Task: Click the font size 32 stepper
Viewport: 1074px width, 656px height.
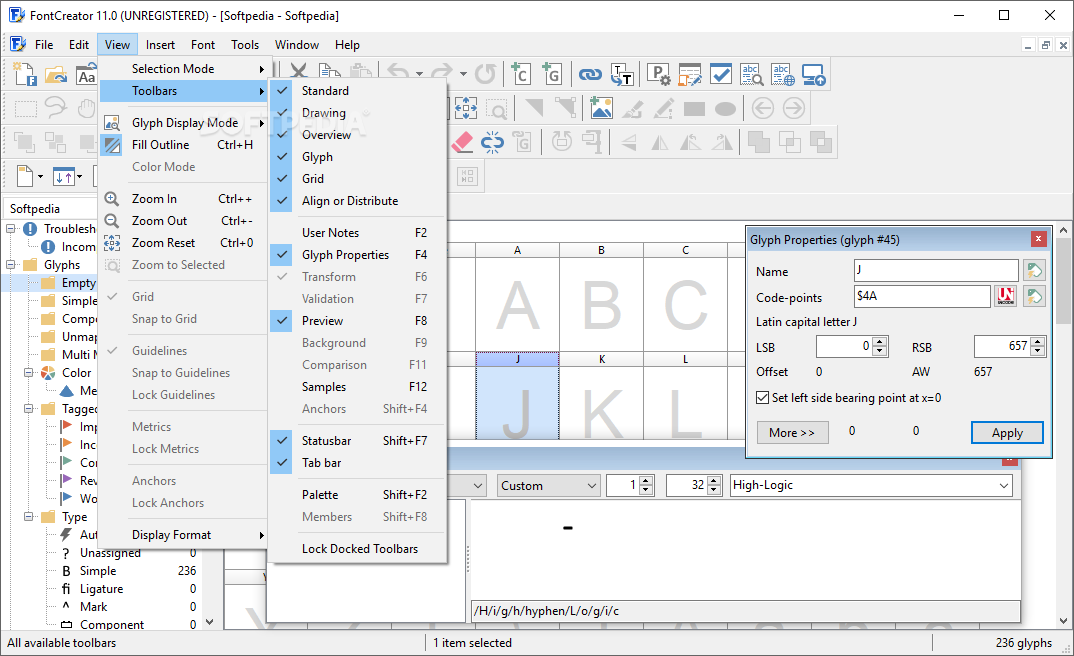Action: tap(714, 485)
